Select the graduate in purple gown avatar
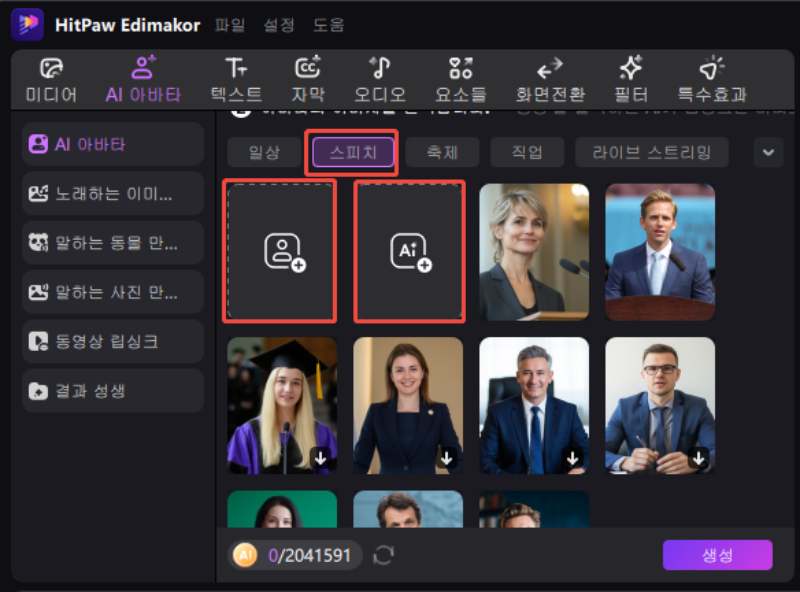 click(x=282, y=406)
